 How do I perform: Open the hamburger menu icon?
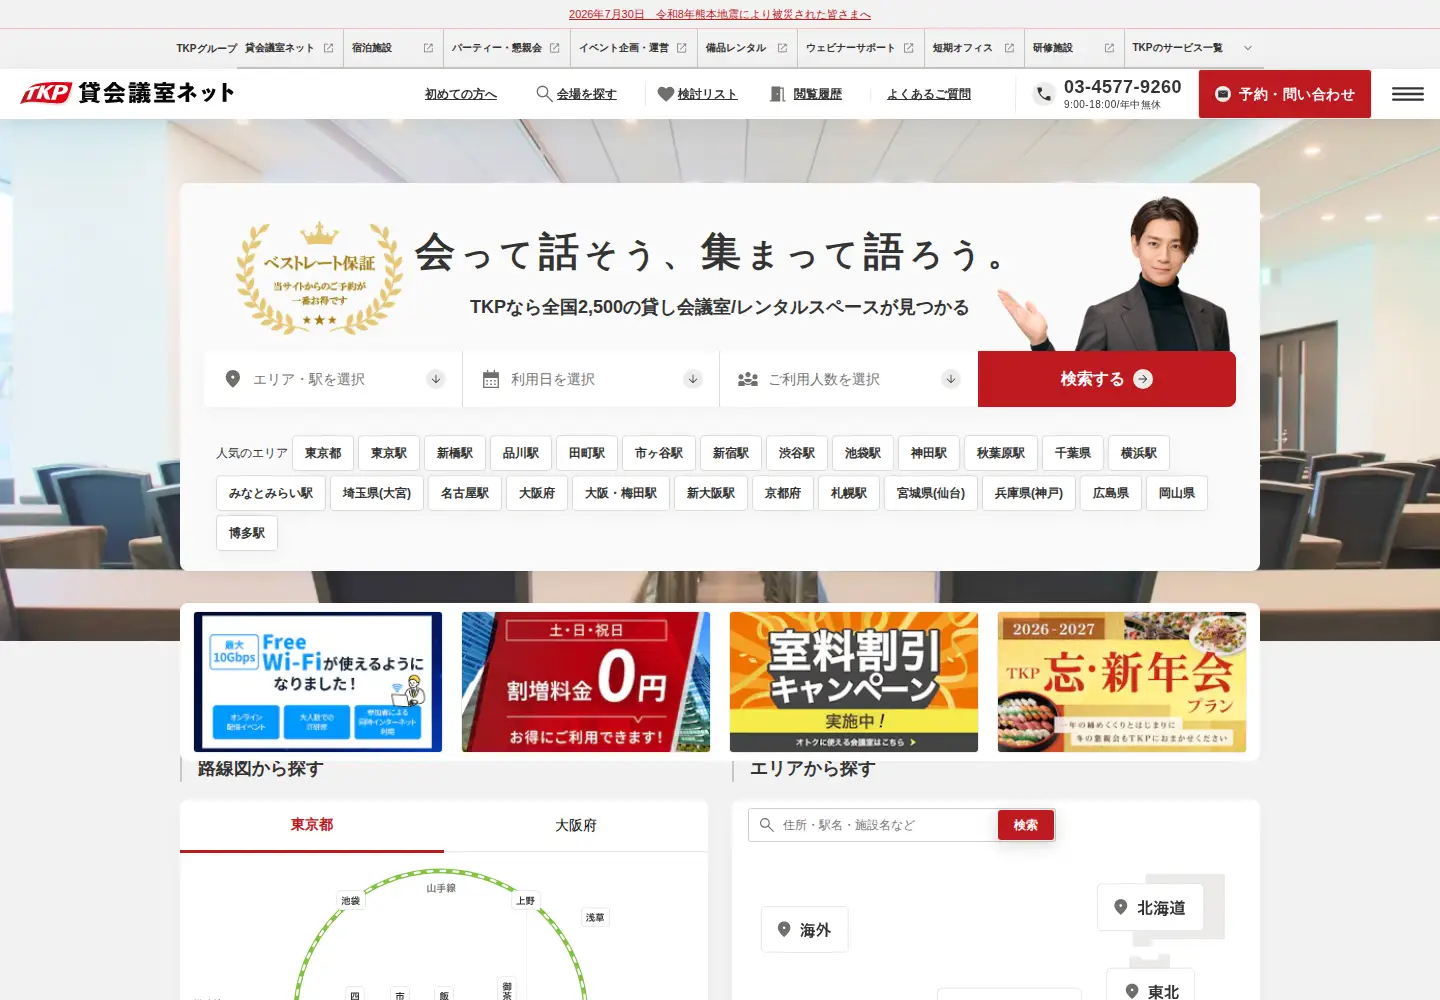(x=1407, y=94)
